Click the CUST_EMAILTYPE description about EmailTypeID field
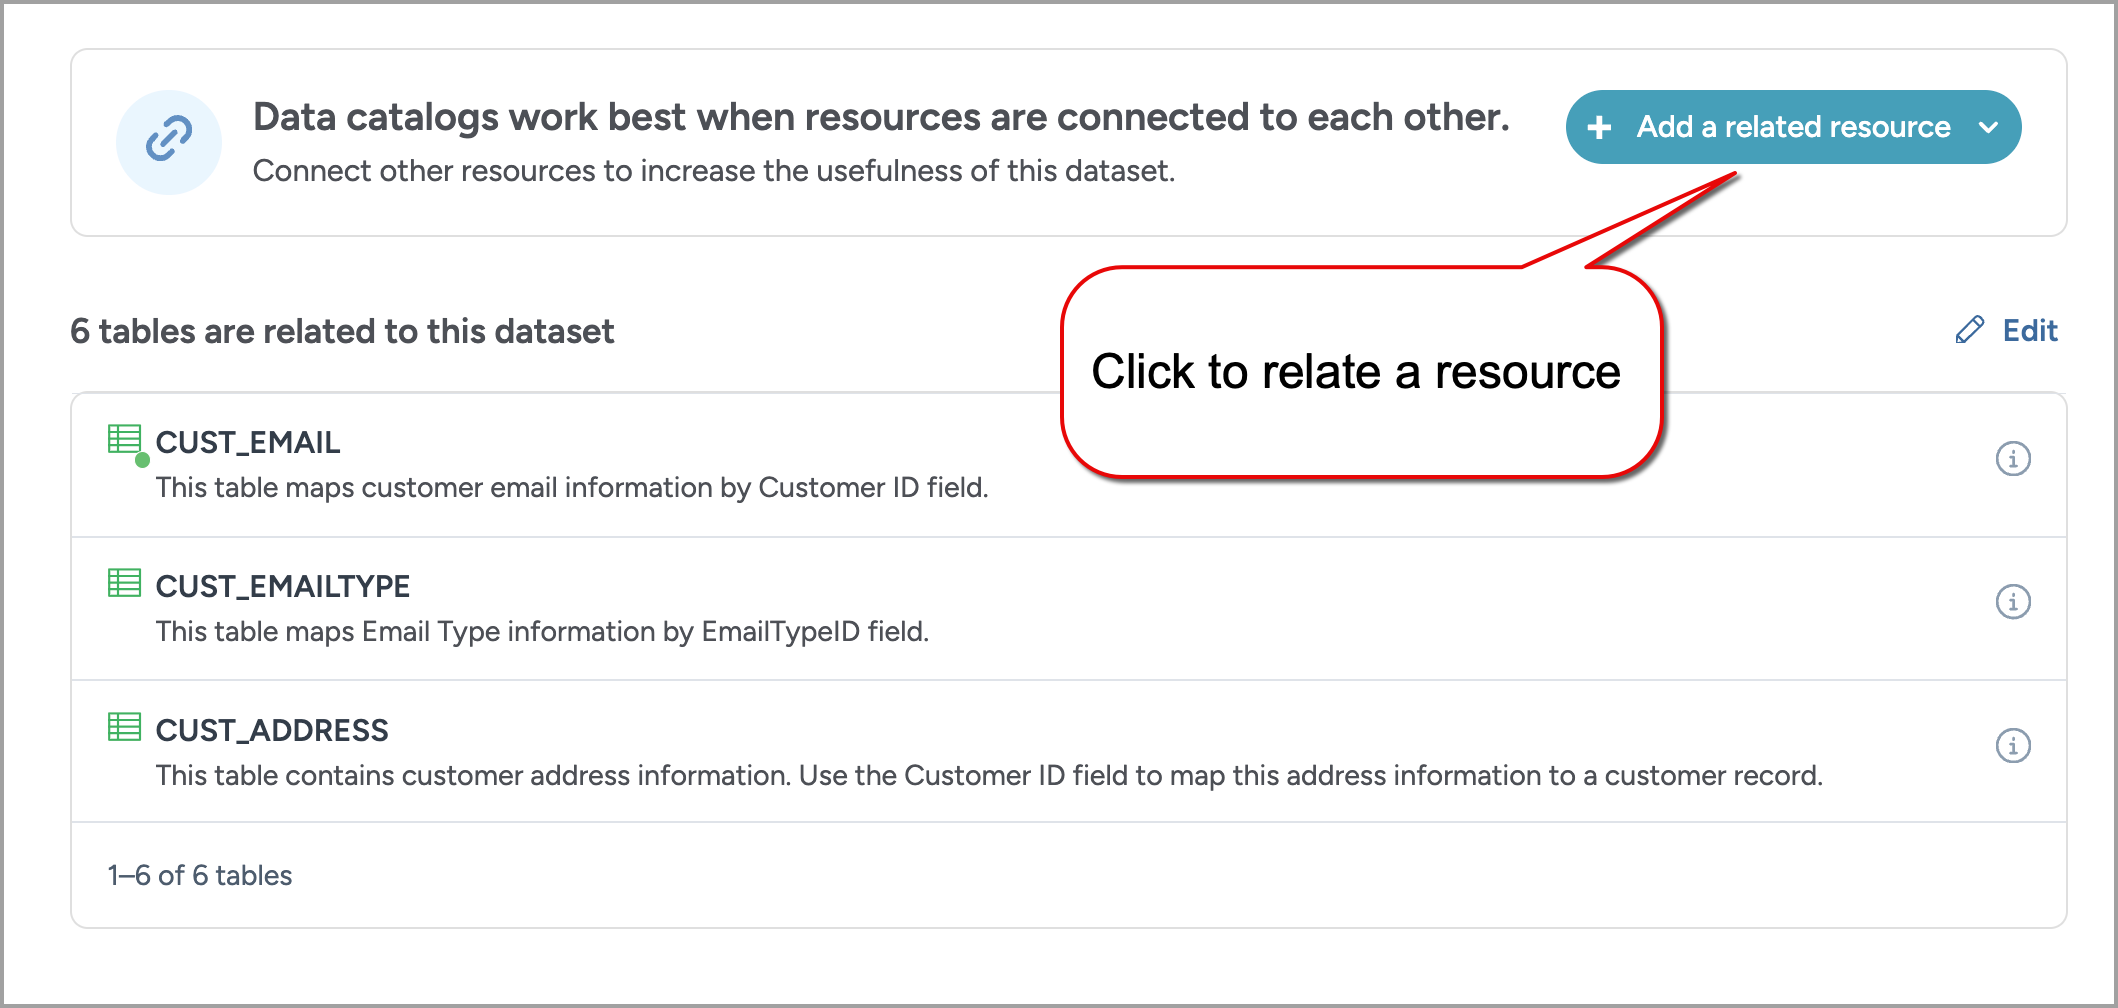 click(542, 632)
